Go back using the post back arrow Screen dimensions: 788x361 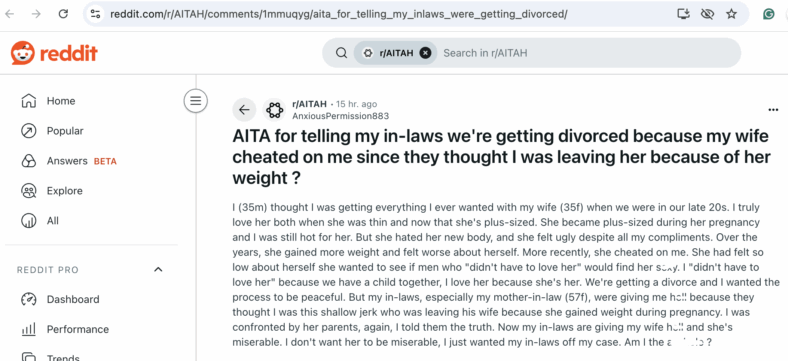point(244,110)
